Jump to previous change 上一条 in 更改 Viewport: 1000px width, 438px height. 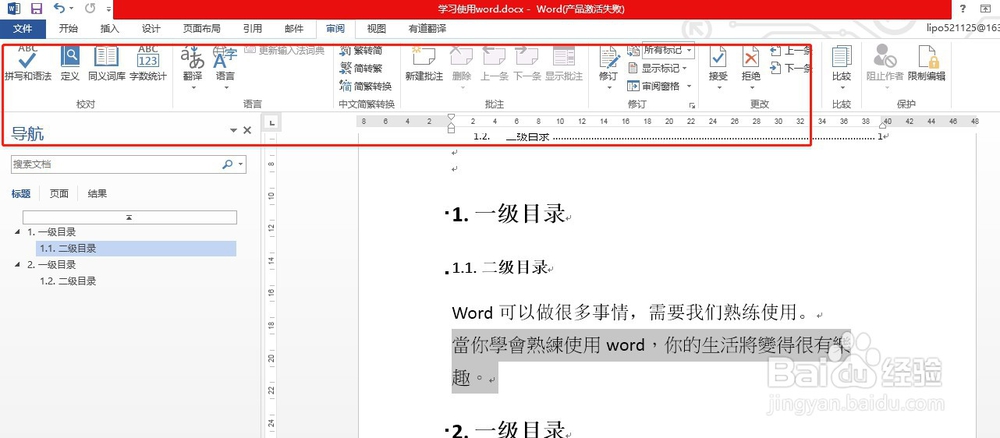pos(791,51)
